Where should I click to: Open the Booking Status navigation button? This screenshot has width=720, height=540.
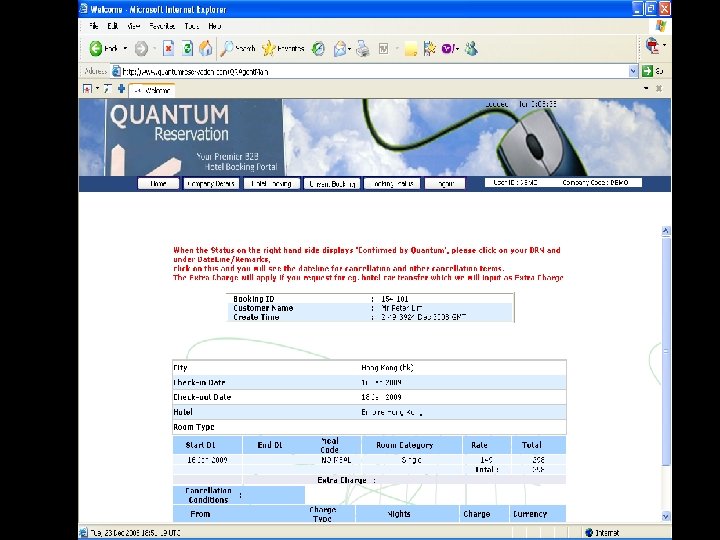392,184
